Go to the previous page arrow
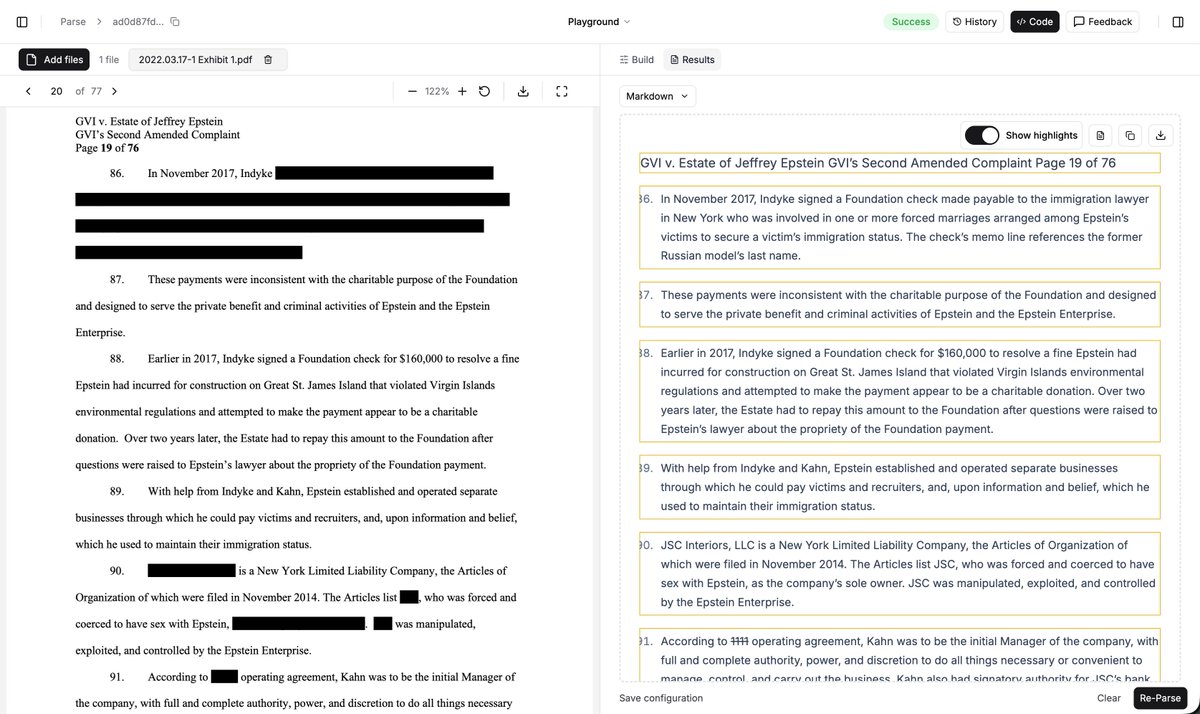Viewport: 1200px width, 714px height. (x=28, y=91)
